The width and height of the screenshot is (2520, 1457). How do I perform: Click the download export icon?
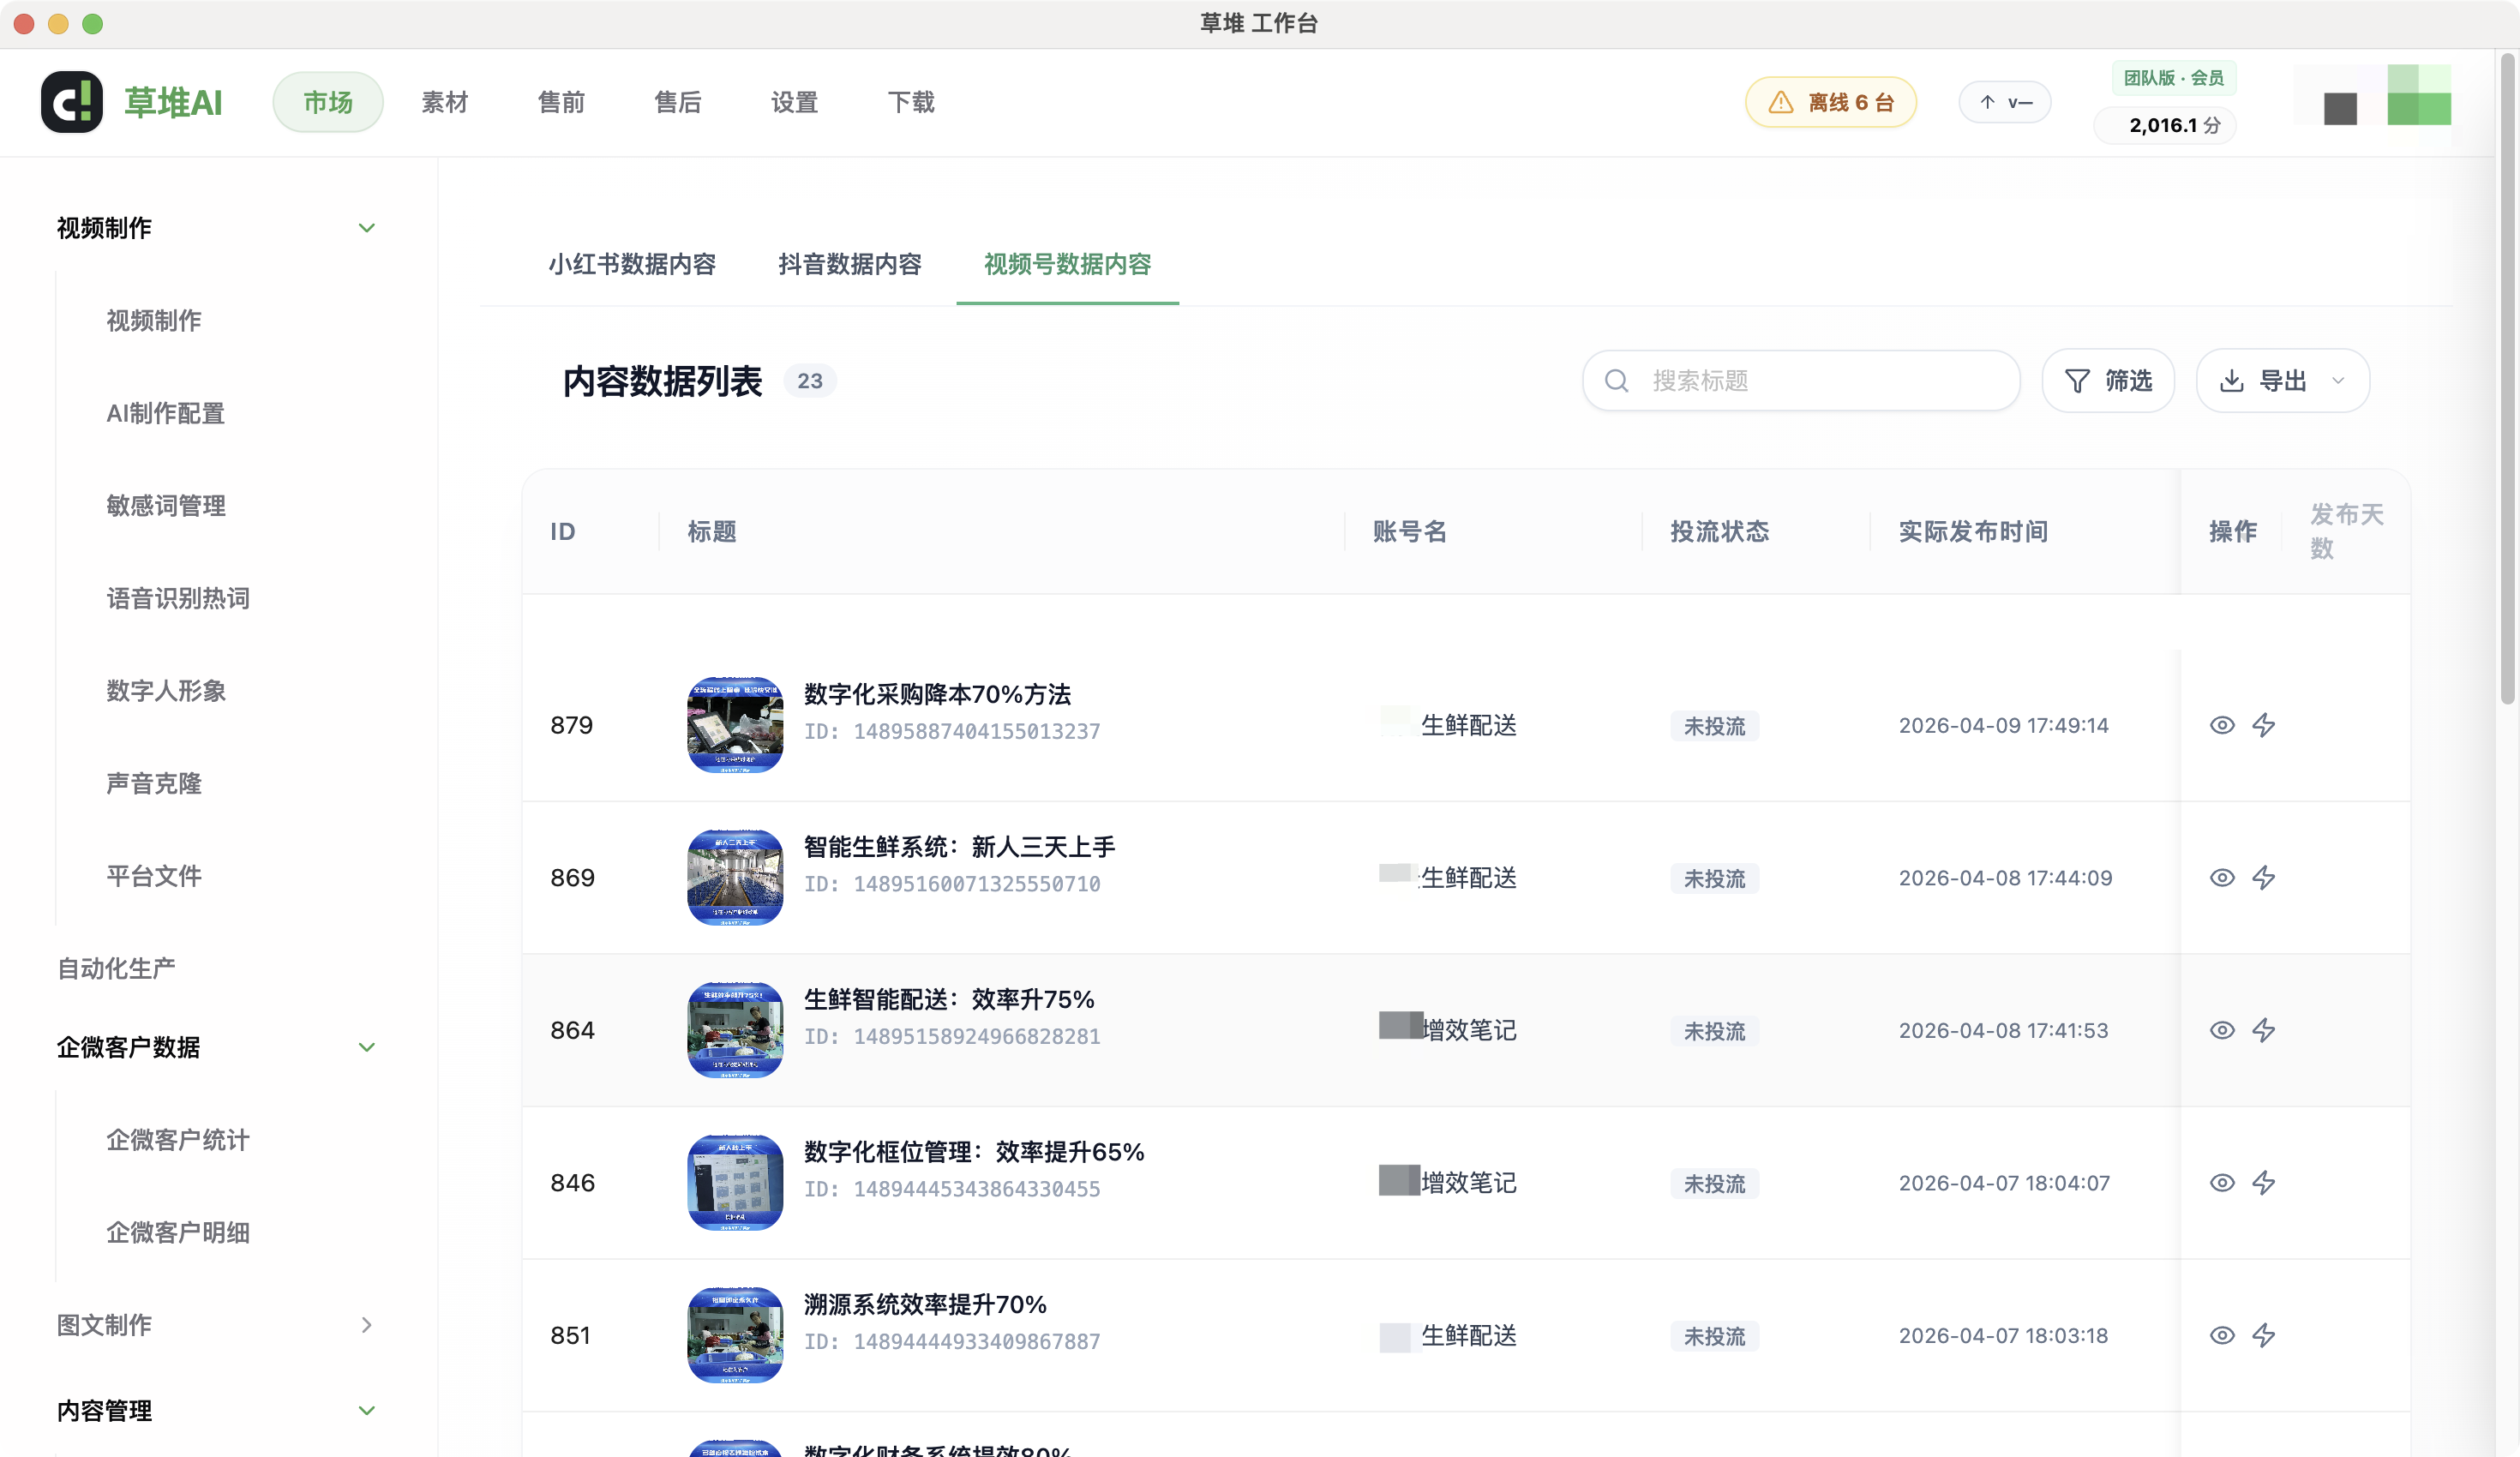[x=2231, y=381]
